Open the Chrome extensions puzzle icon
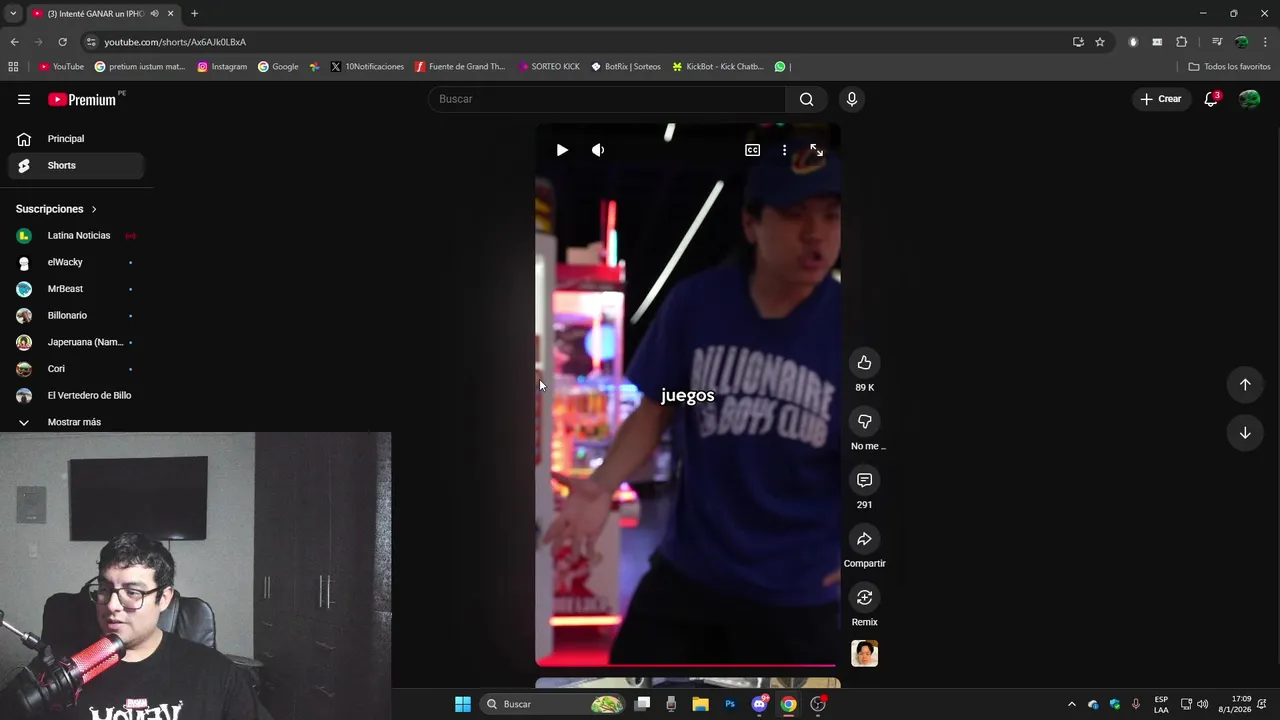The width and height of the screenshot is (1280, 720). [x=1182, y=42]
